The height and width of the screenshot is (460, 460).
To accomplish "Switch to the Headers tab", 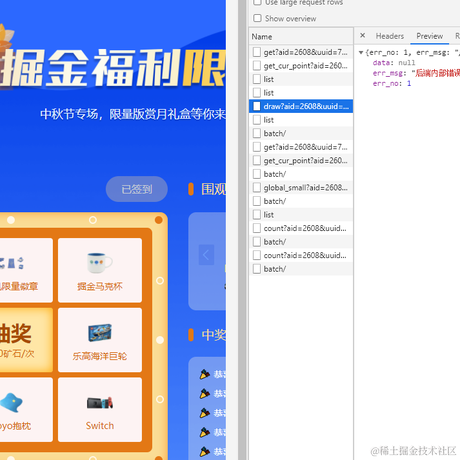I will point(390,36).
